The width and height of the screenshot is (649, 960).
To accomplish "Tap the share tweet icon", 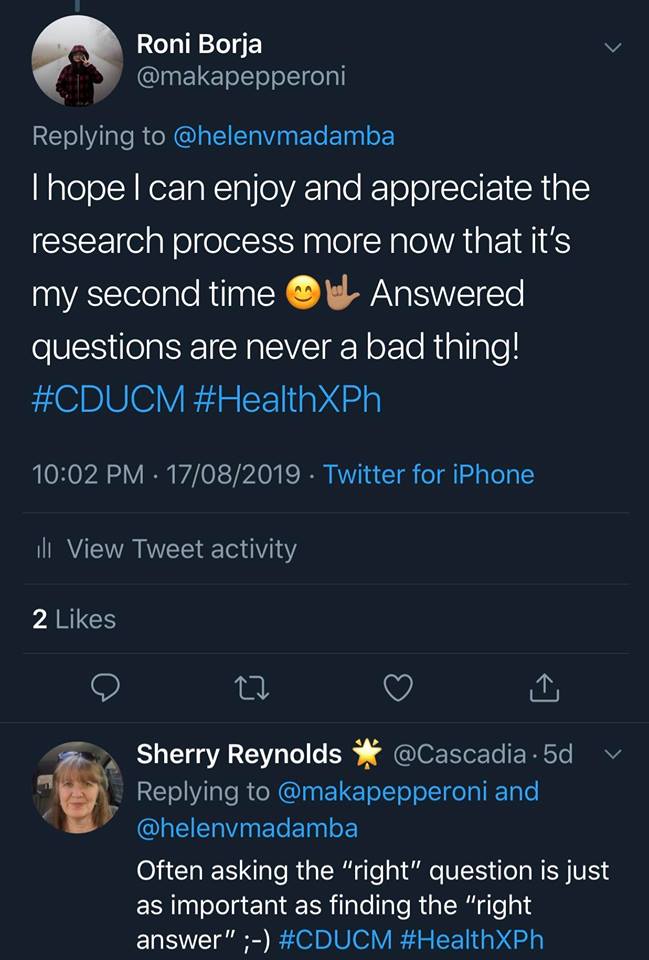I will click(x=541, y=687).
